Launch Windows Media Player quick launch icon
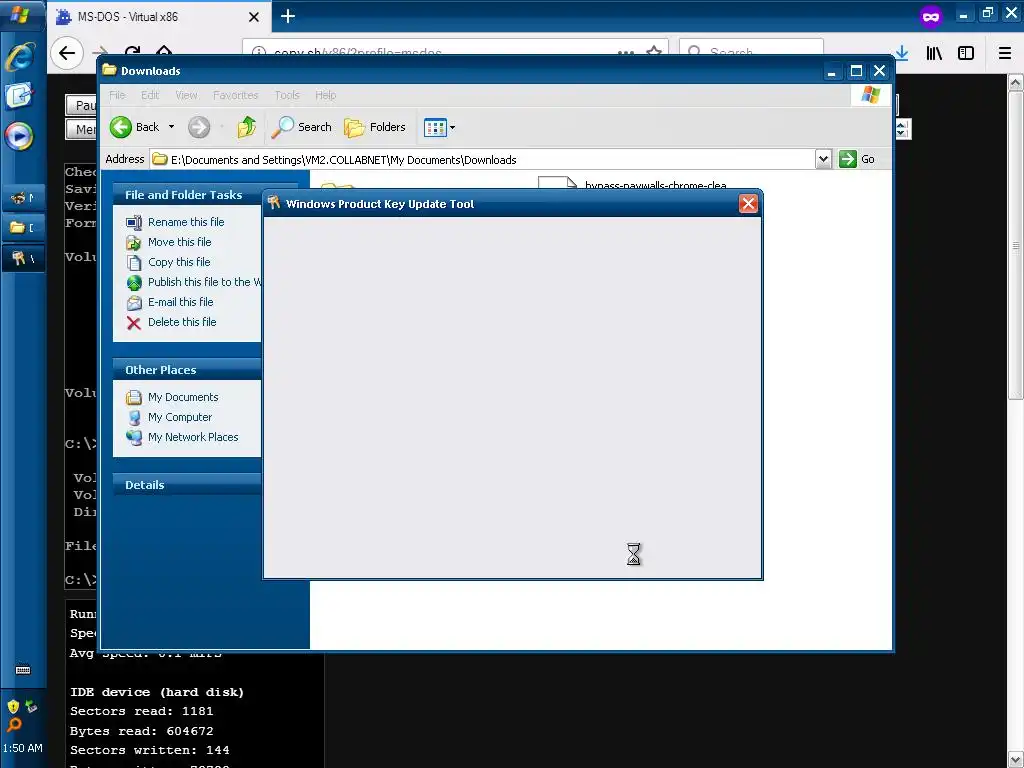 (x=20, y=136)
